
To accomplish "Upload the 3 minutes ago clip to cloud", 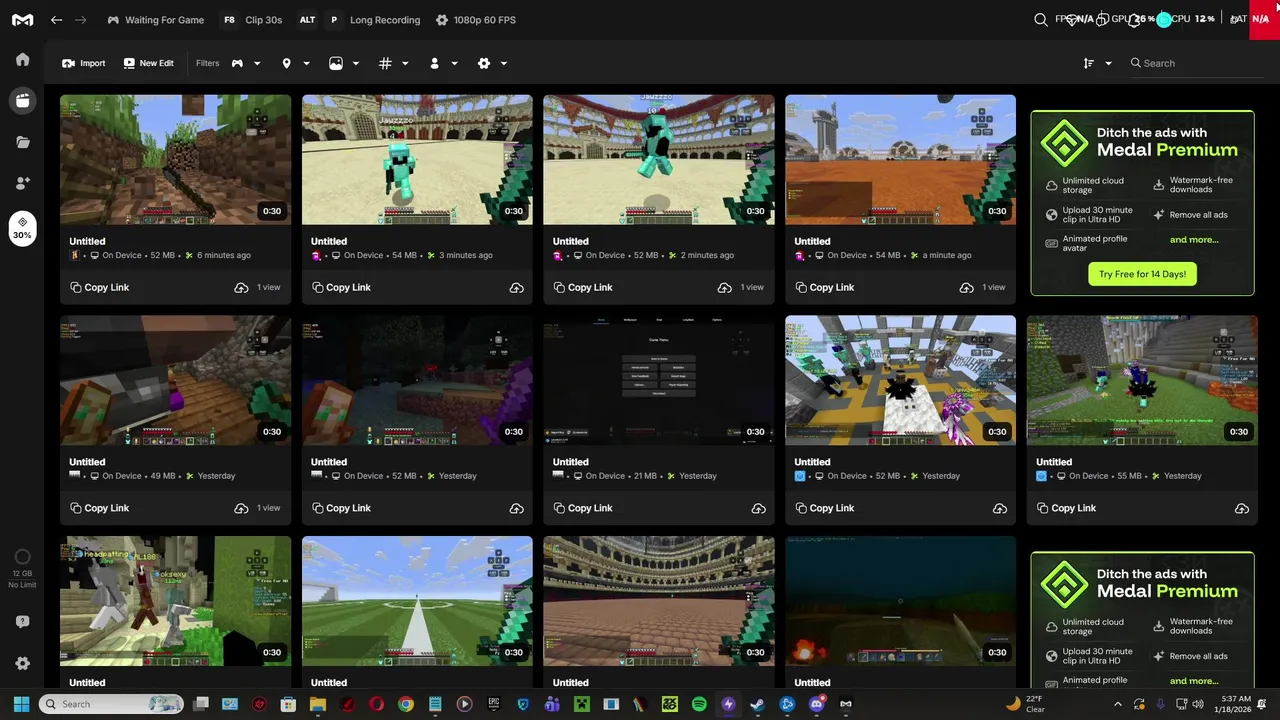I will (x=516, y=288).
